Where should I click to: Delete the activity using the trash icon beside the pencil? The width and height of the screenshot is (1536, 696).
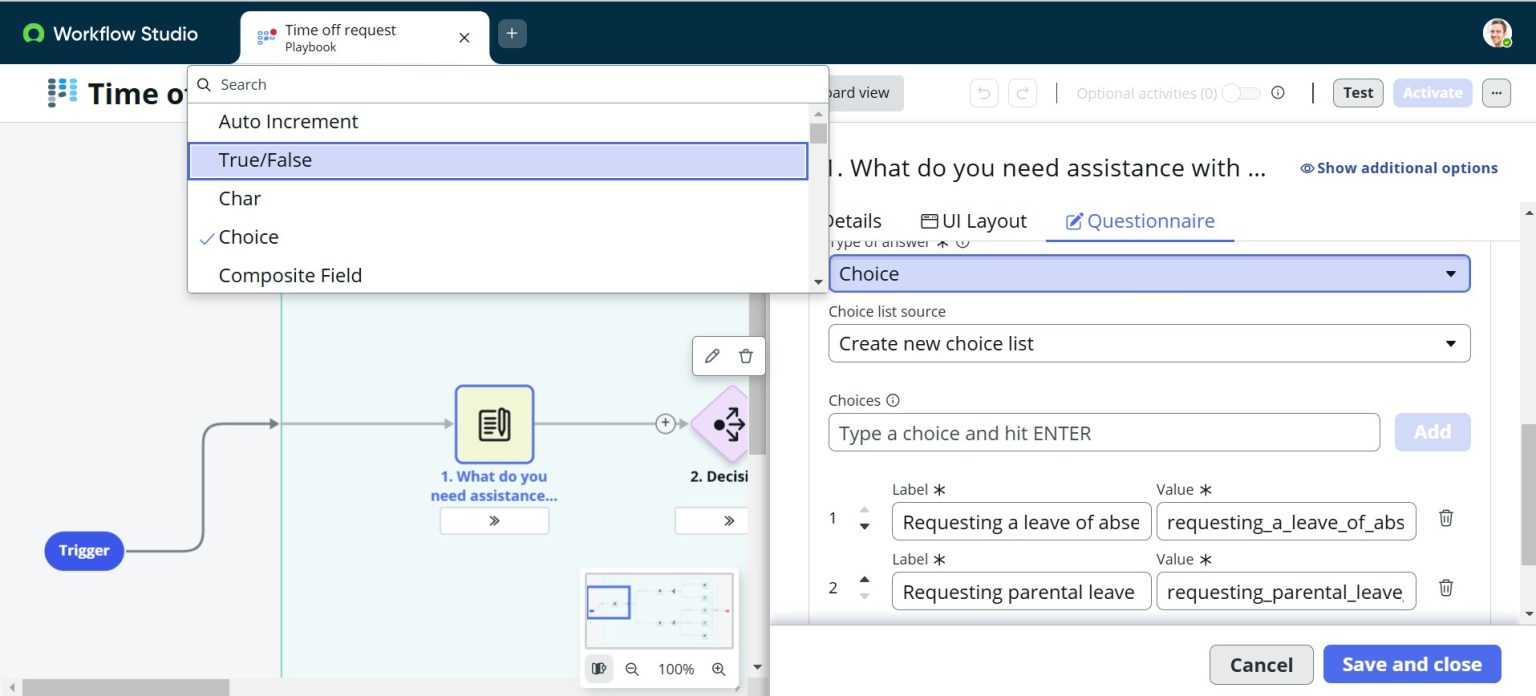(x=747, y=356)
